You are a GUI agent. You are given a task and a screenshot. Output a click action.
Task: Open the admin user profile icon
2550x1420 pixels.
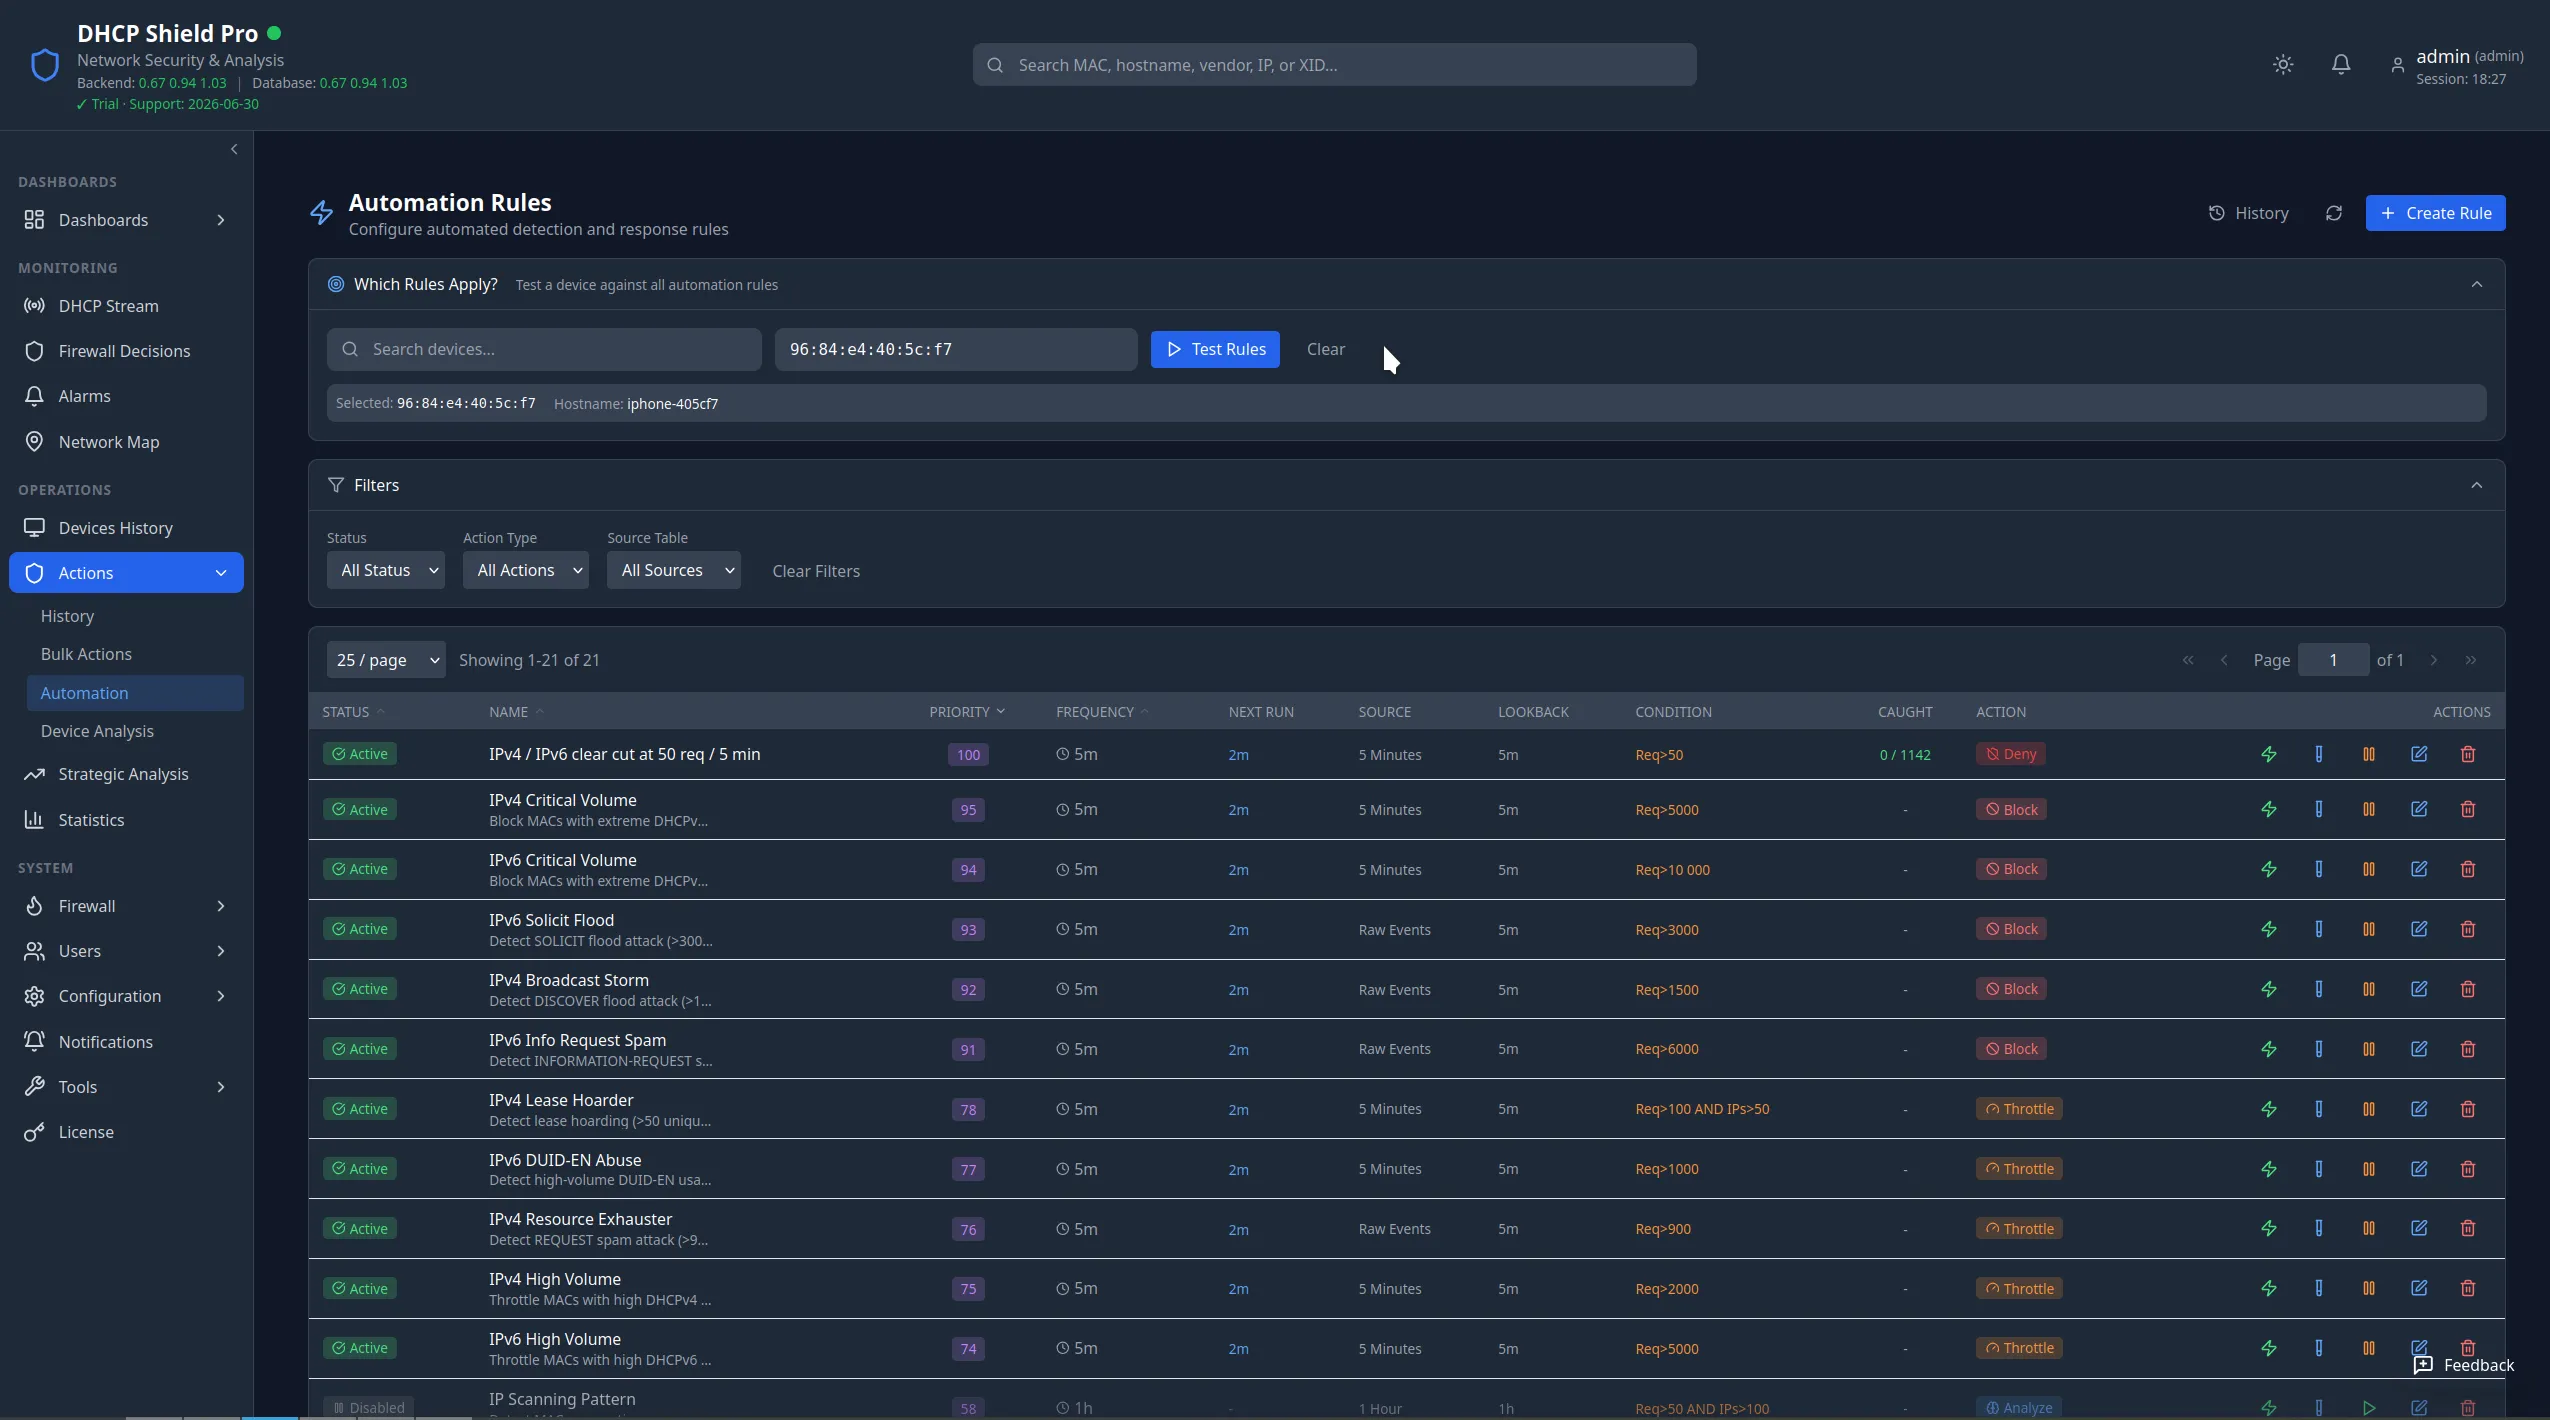pos(2397,65)
